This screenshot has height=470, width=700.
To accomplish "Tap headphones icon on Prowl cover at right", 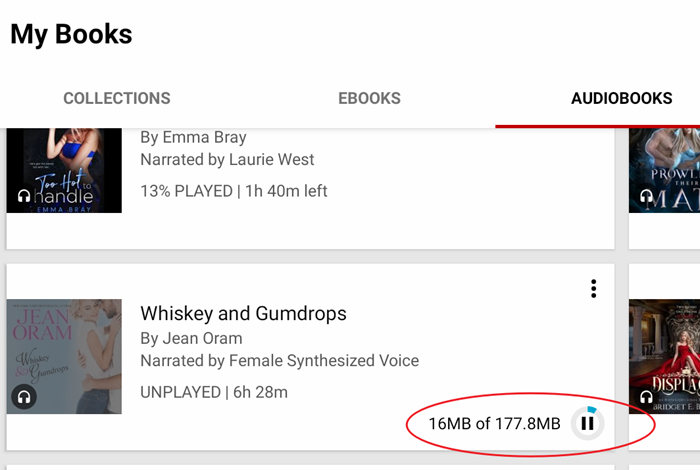I will tap(646, 195).
